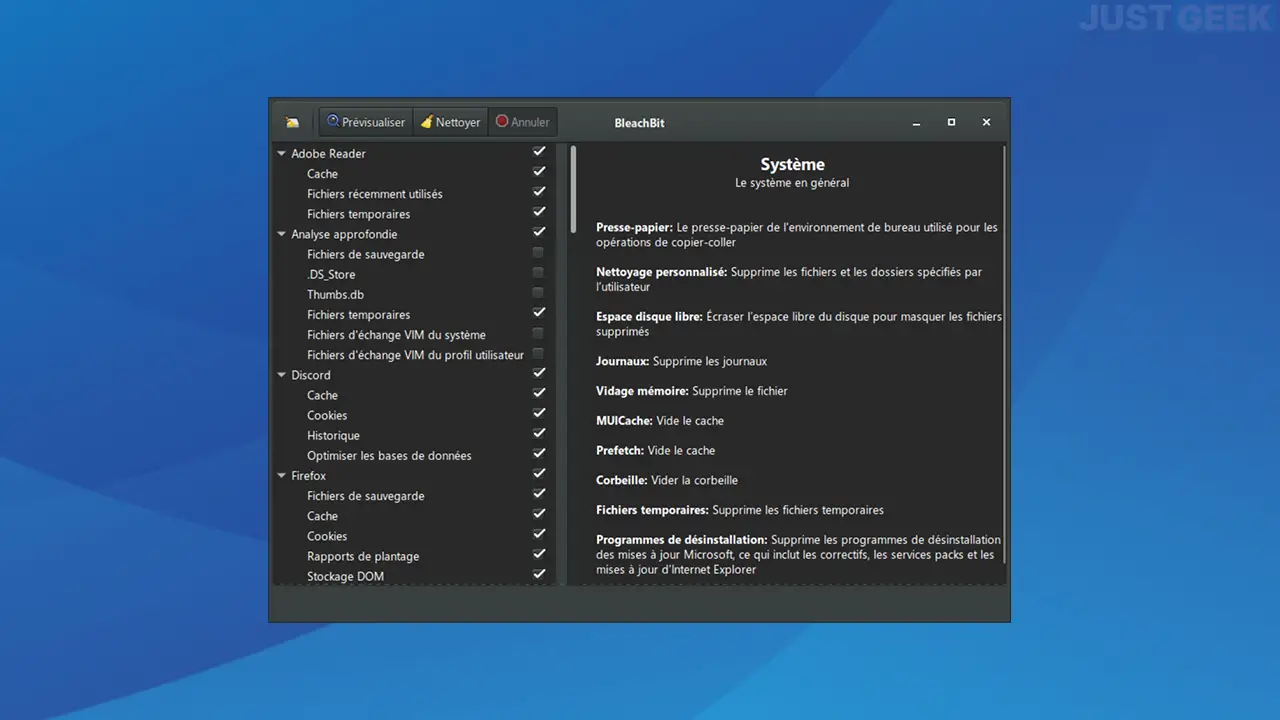Click the Système heading
This screenshot has height=720, width=1280.
[x=792, y=165]
